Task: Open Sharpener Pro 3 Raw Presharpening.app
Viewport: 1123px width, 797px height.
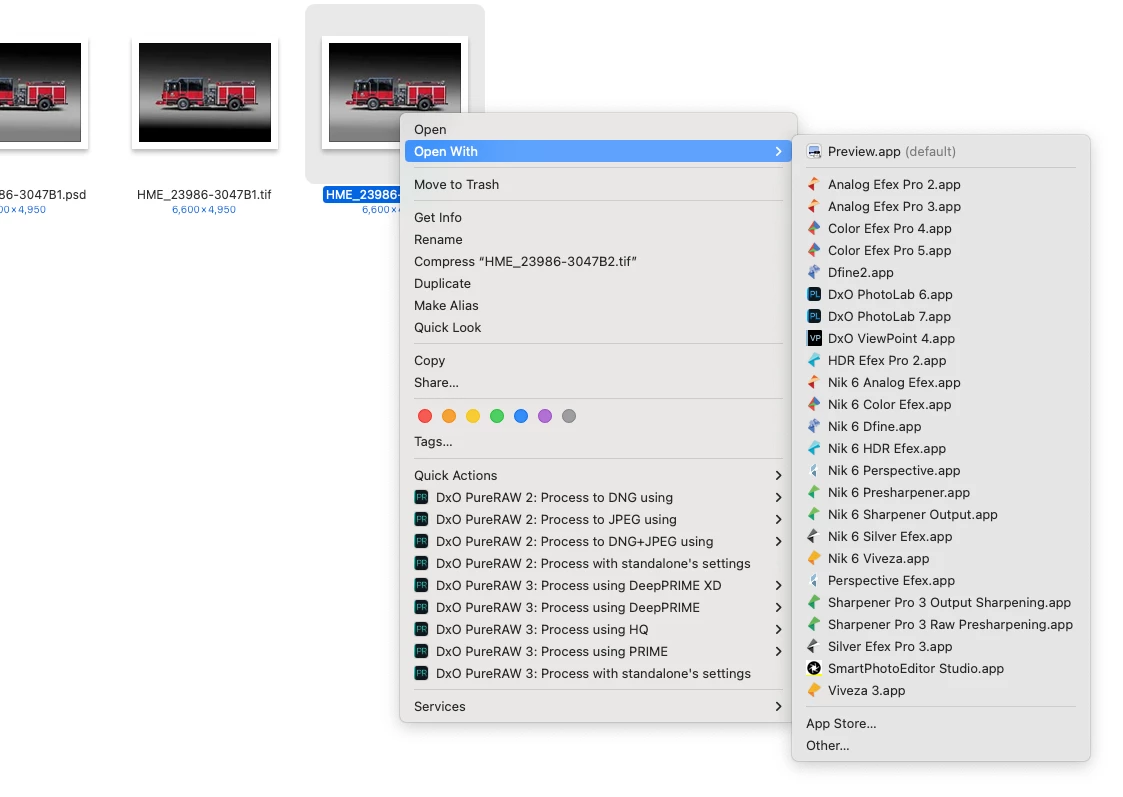Action: click(940, 624)
